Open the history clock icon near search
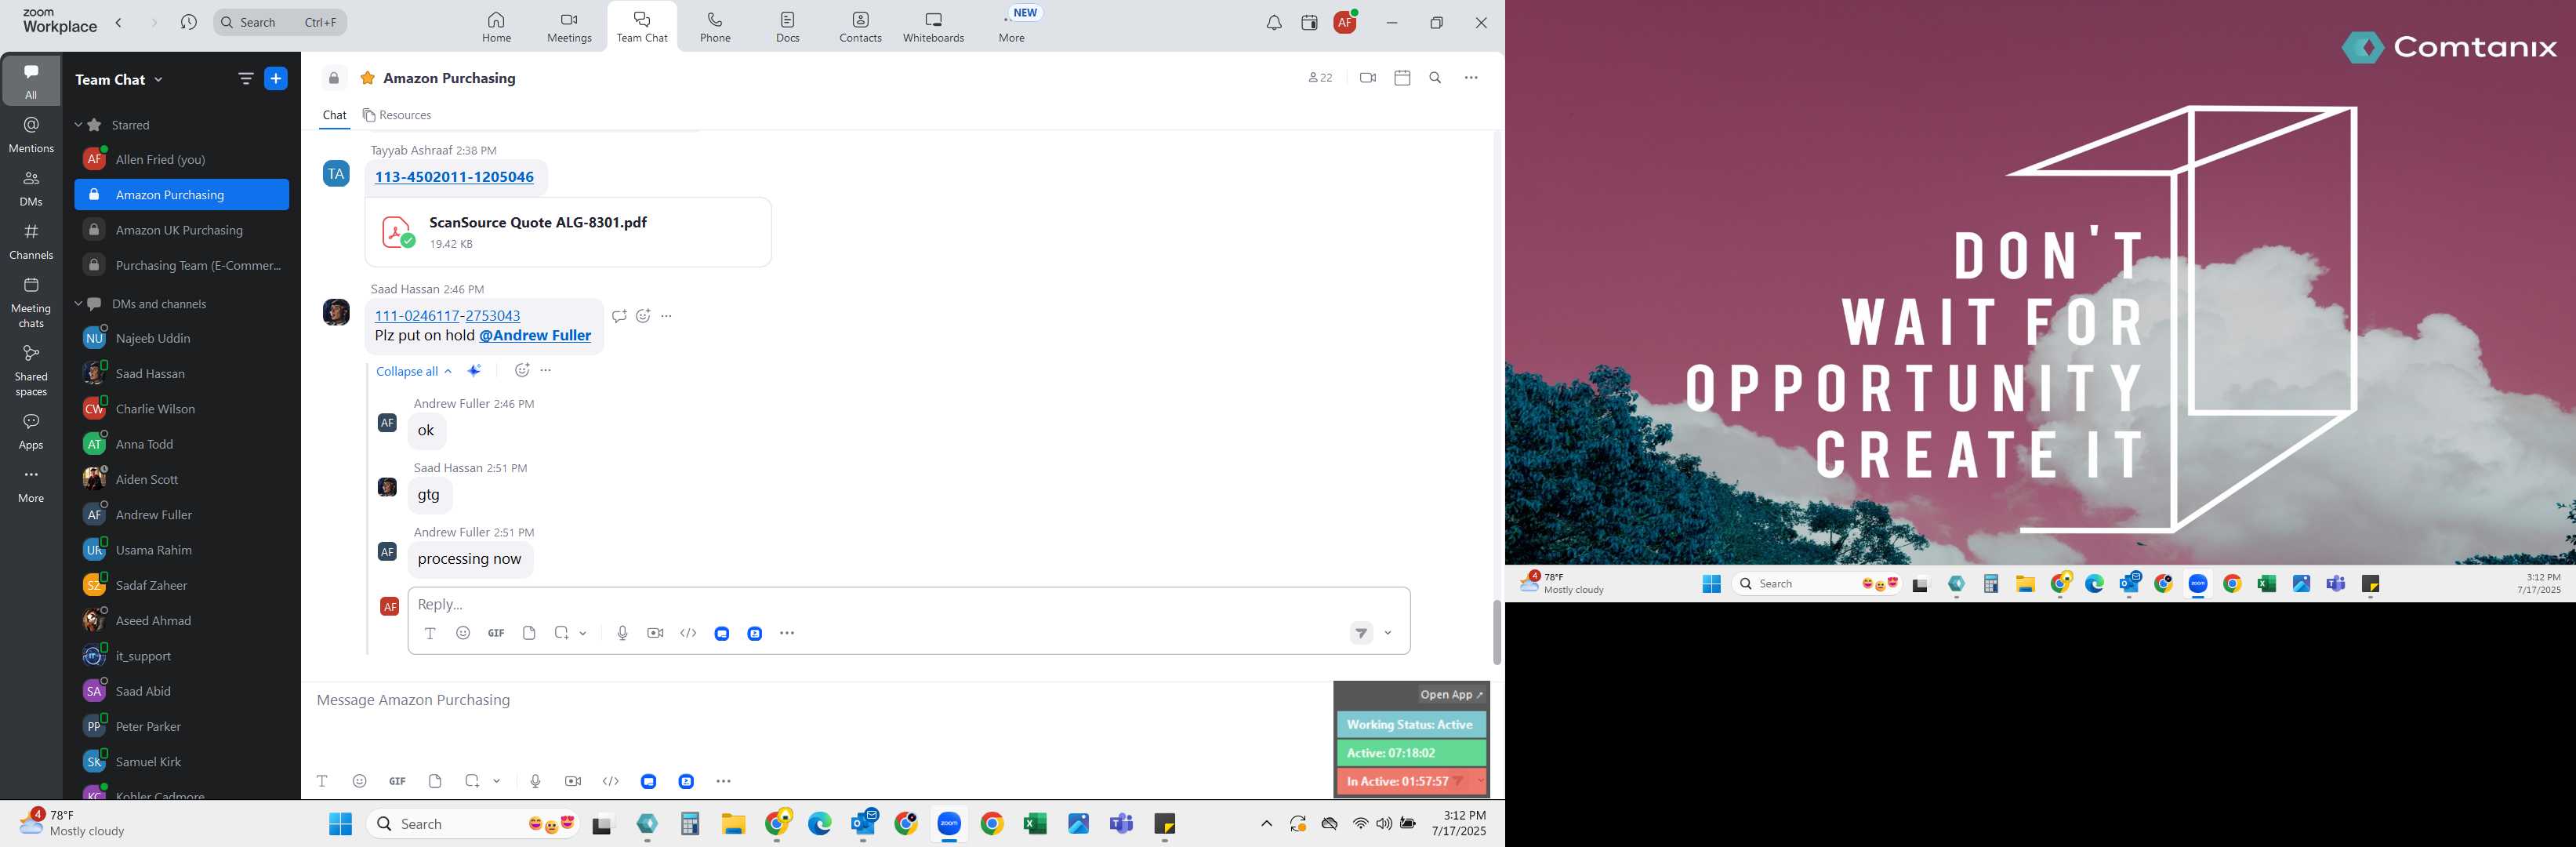This screenshot has width=2576, height=847. point(189,22)
